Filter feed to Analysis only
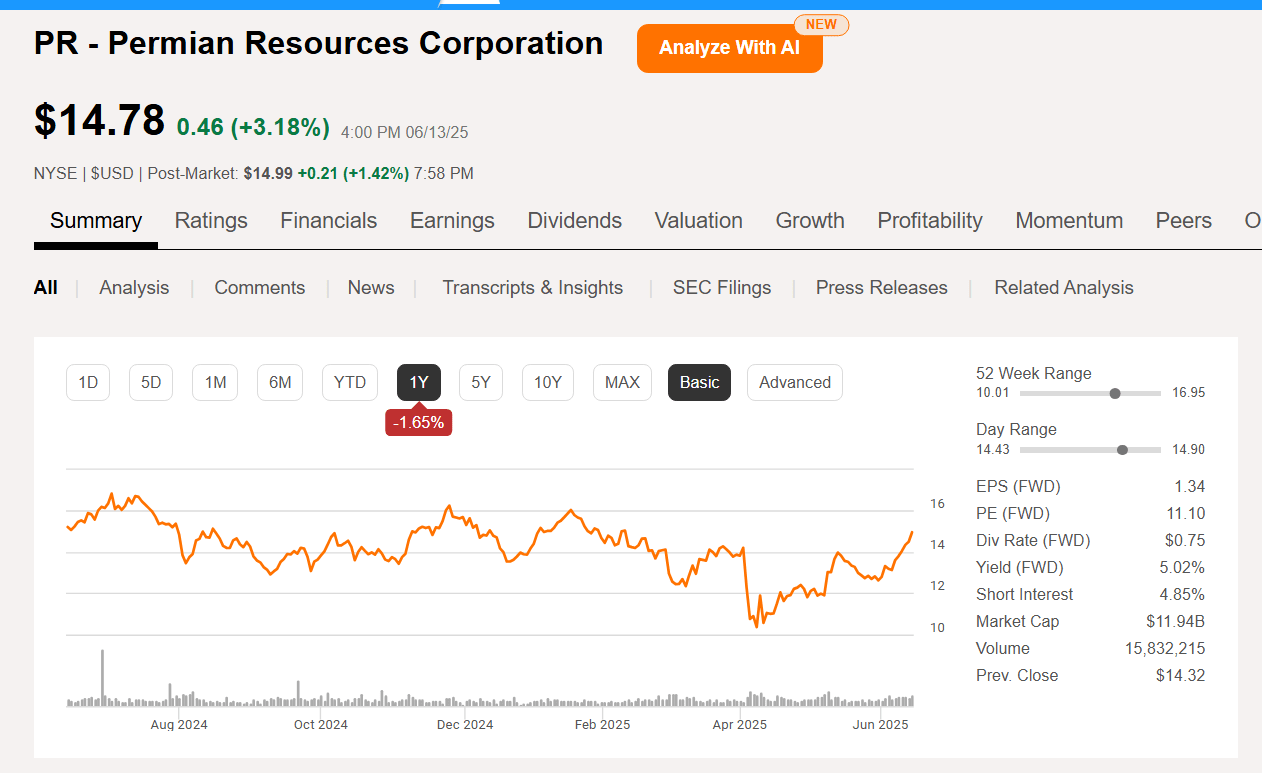This screenshot has height=773, width=1262. tap(134, 287)
